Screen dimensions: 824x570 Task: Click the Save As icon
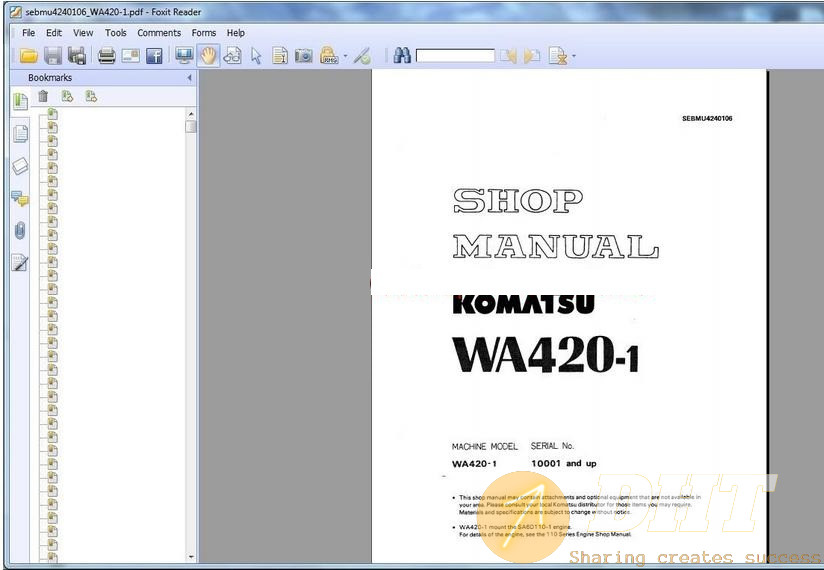(x=77, y=56)
